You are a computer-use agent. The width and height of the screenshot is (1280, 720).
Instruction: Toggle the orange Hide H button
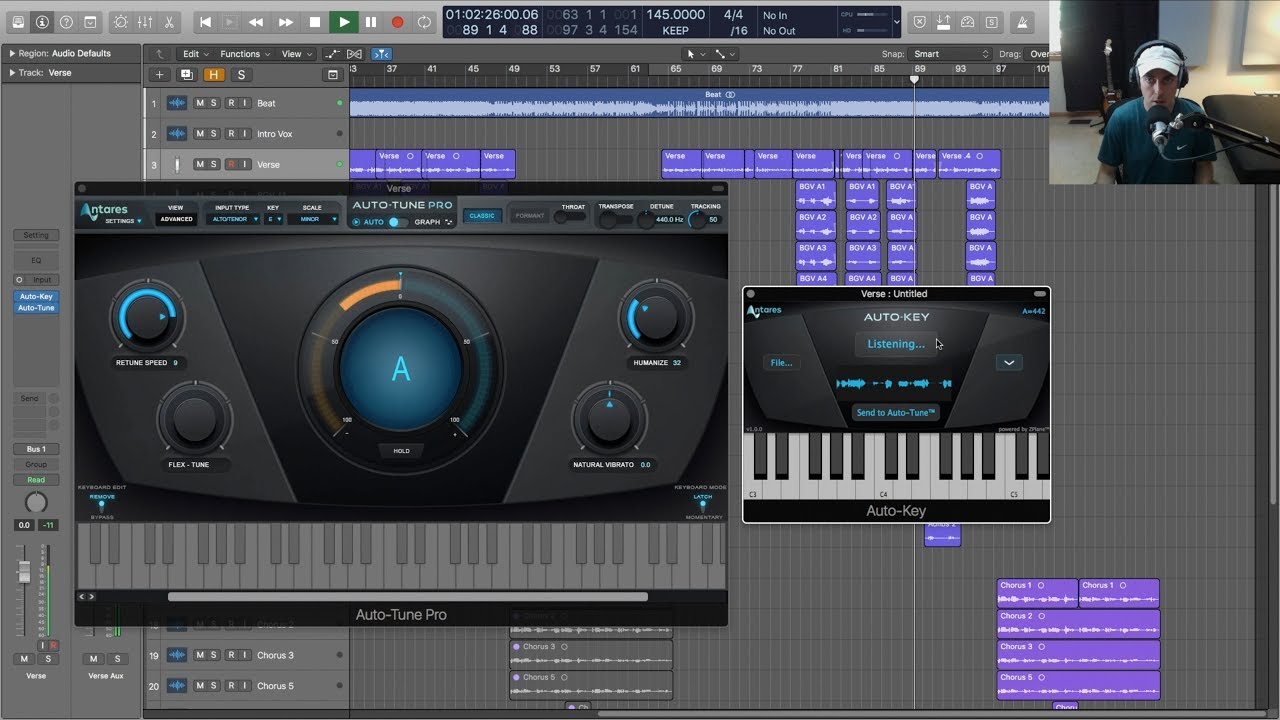(x=213, y=75)
